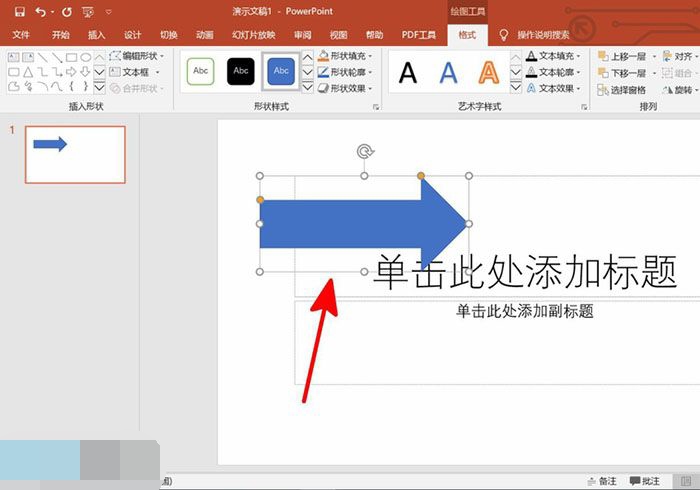
Task: Select the blue Abc shape style swatch
Action: click(x=282, y=71)
